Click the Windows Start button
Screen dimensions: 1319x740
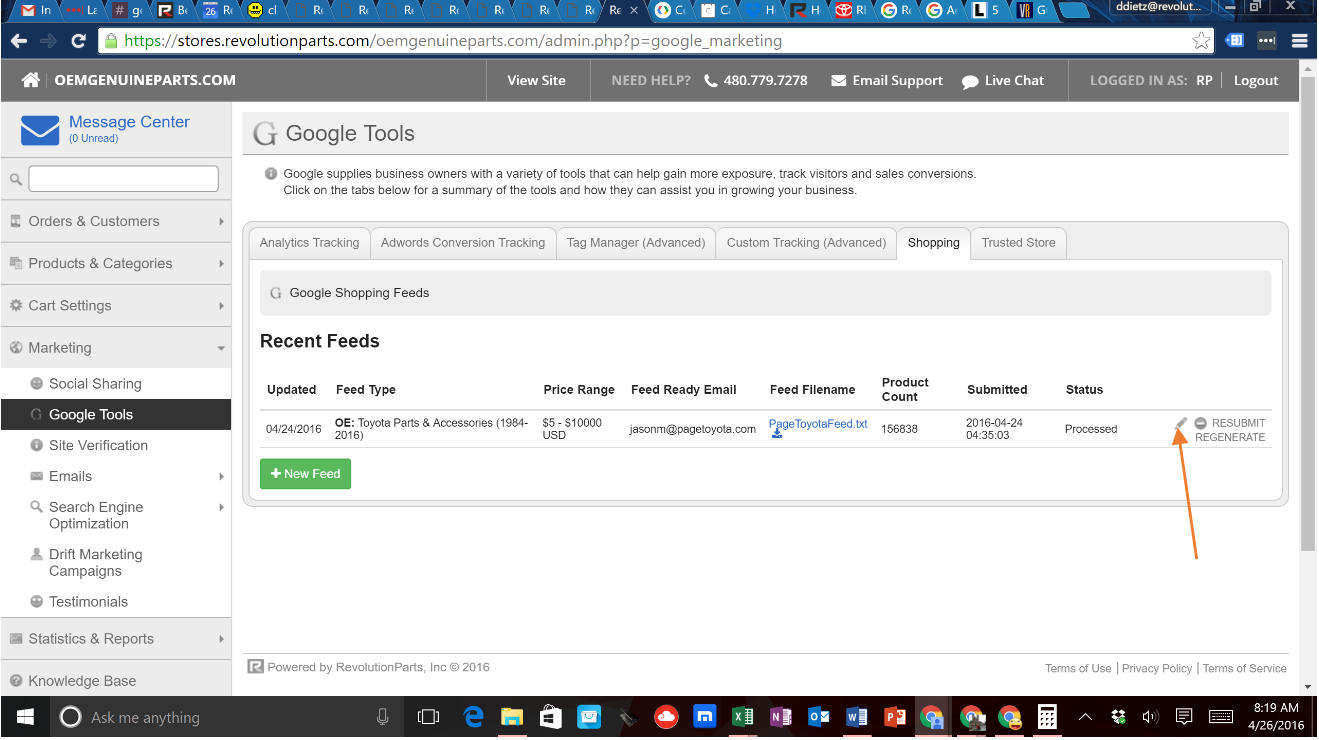pos(25,717)
